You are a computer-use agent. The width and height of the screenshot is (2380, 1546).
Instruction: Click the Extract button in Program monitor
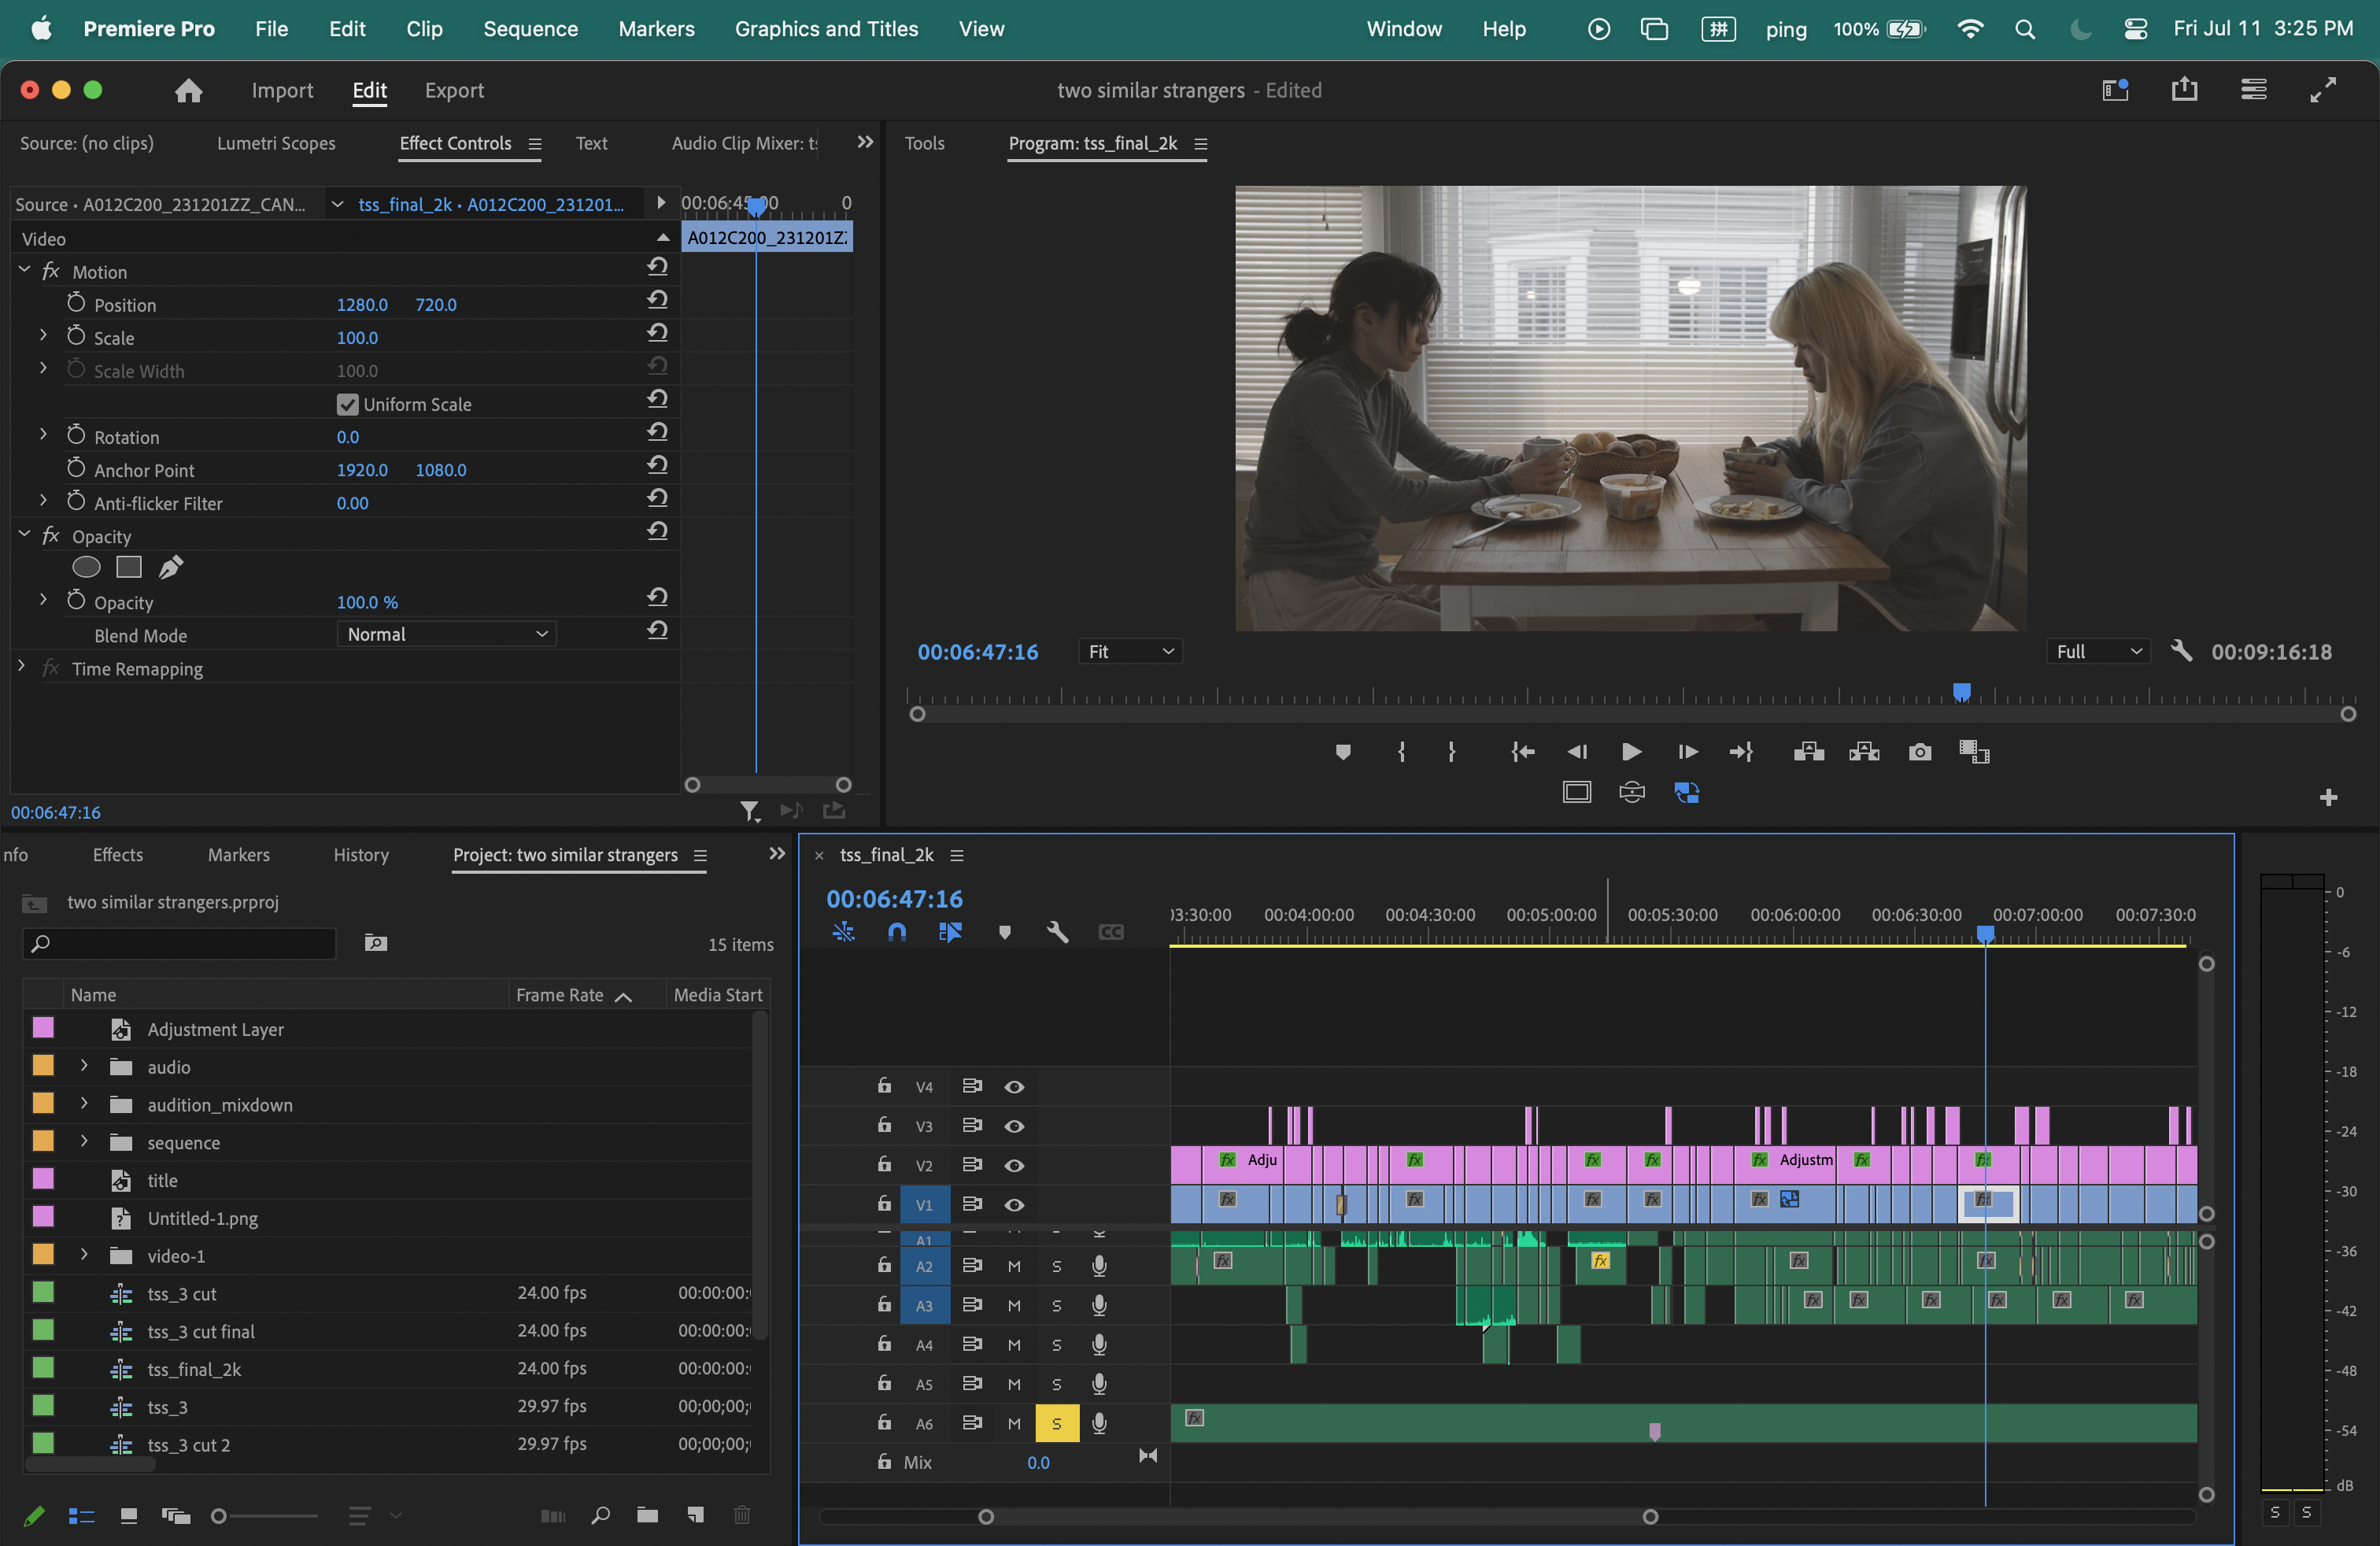[1864, 752]
